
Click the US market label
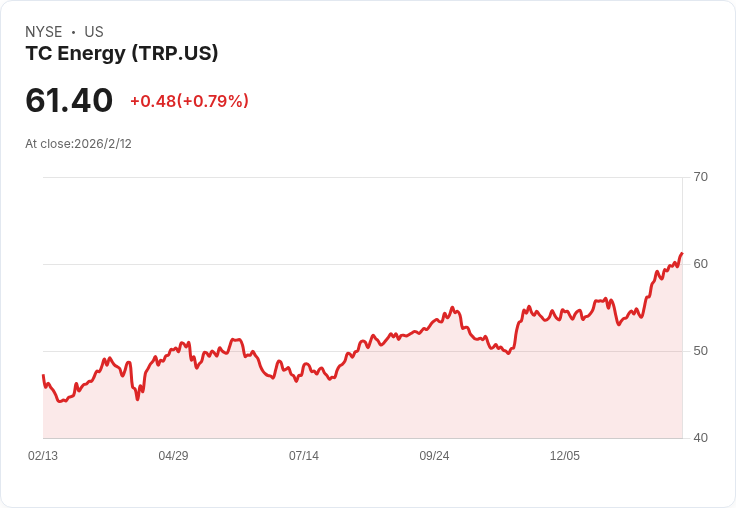(x=94, y=32)
